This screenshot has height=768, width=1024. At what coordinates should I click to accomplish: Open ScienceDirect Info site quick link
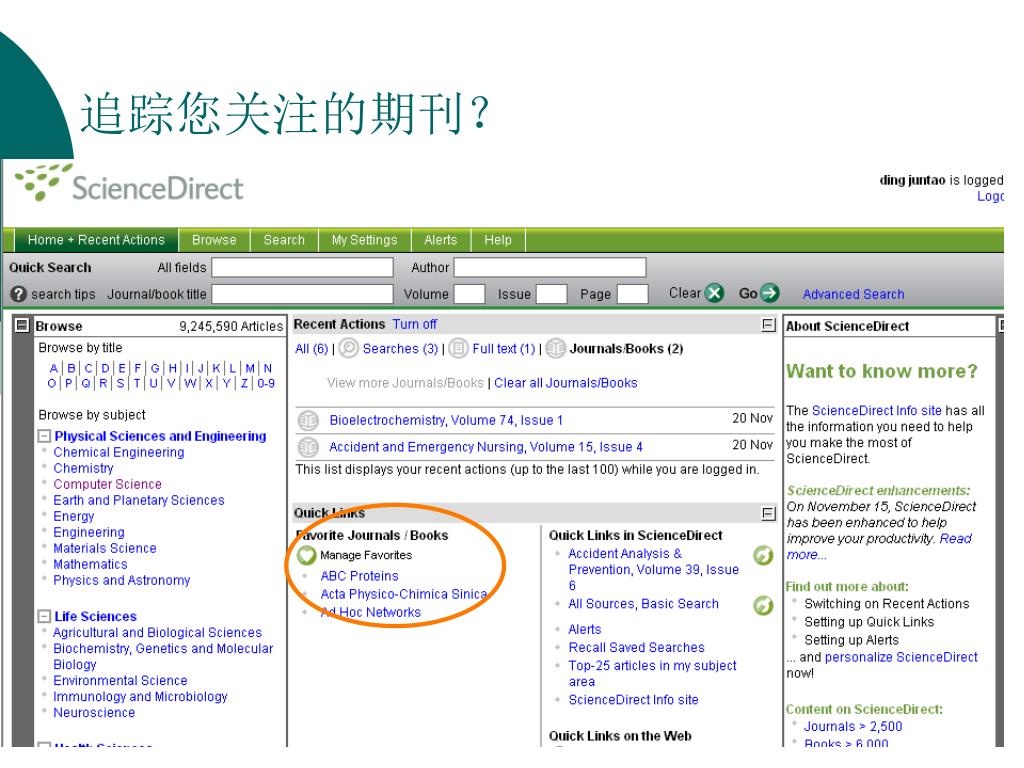pyautogui.click(x=633, y=699)
